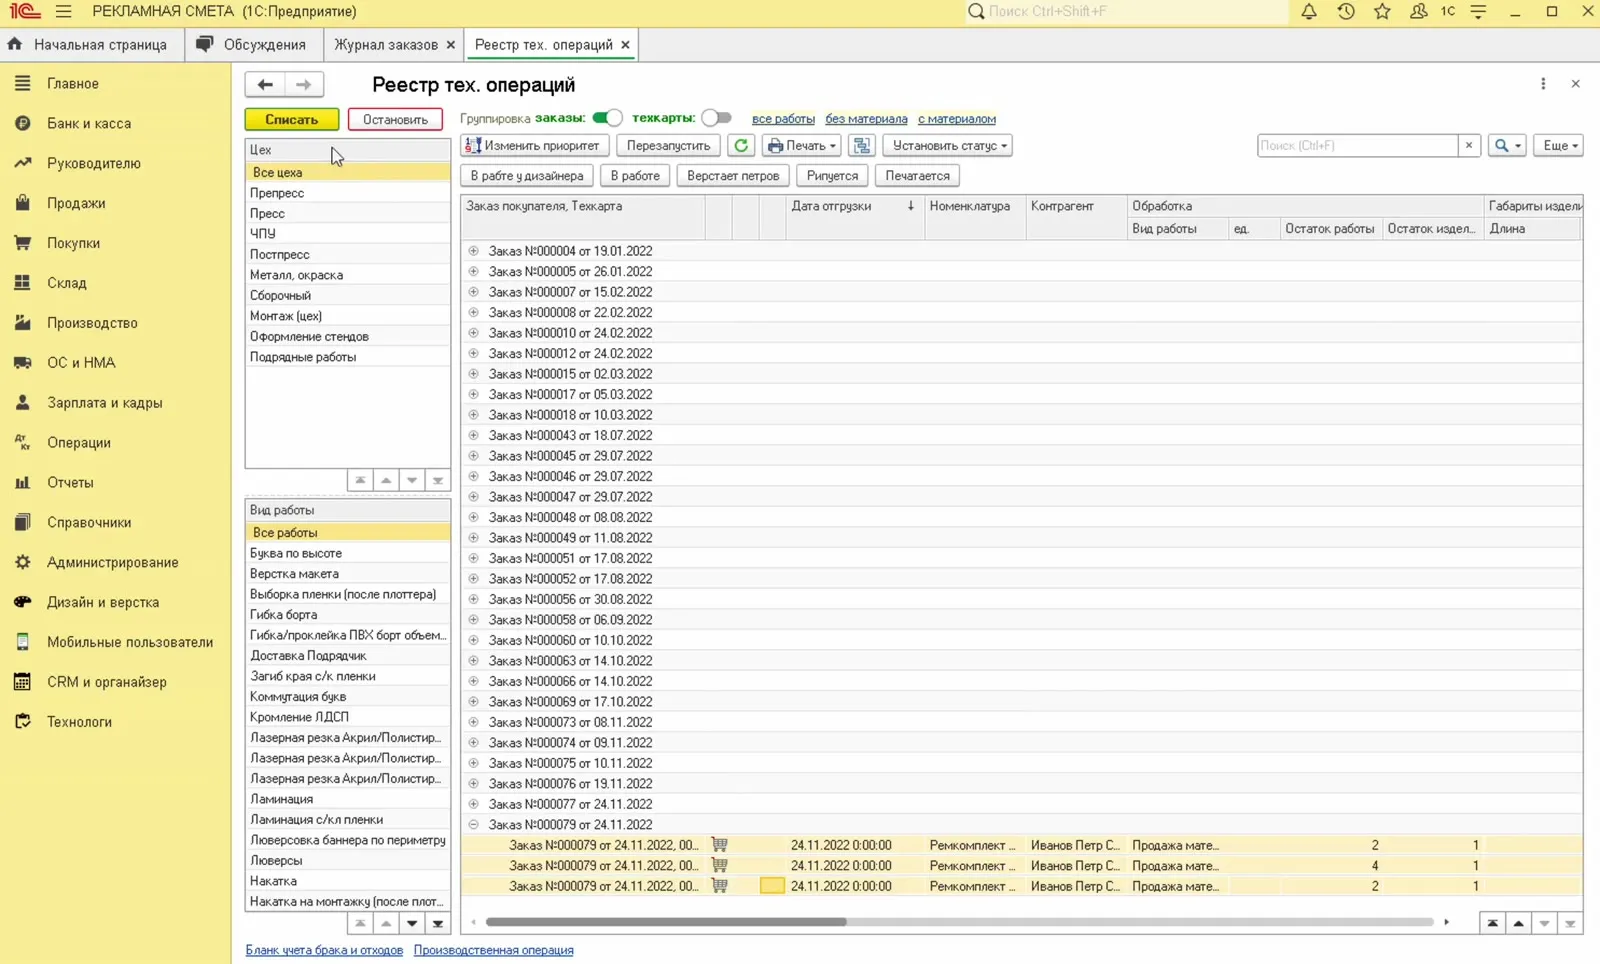Open history clock icon
This screenshot has width=1600, height=964.
(1346, 12)
